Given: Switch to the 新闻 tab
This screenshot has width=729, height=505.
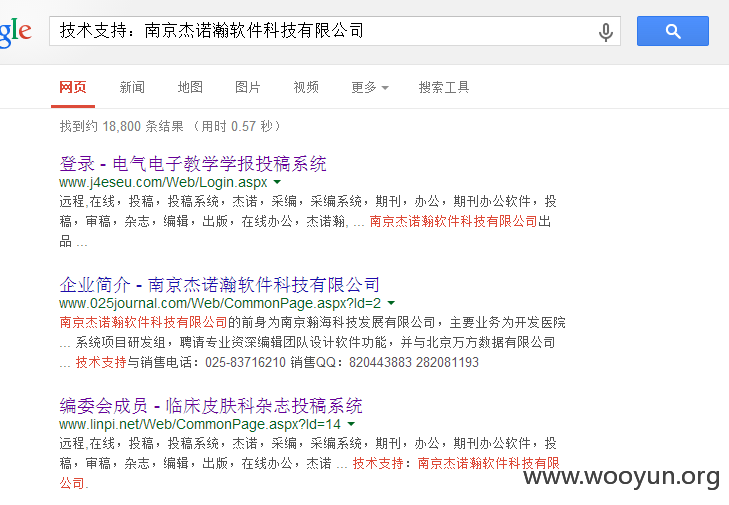Looking at the screenshot, I should click(132, 87).
